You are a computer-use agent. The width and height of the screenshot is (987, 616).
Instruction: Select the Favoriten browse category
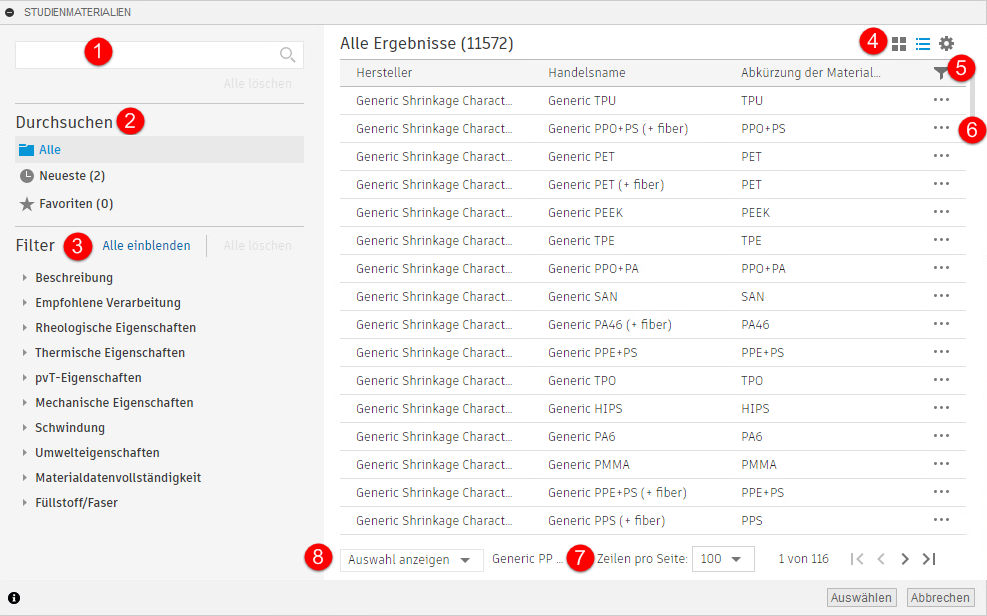pyautogui.click(x=75, y=204)
